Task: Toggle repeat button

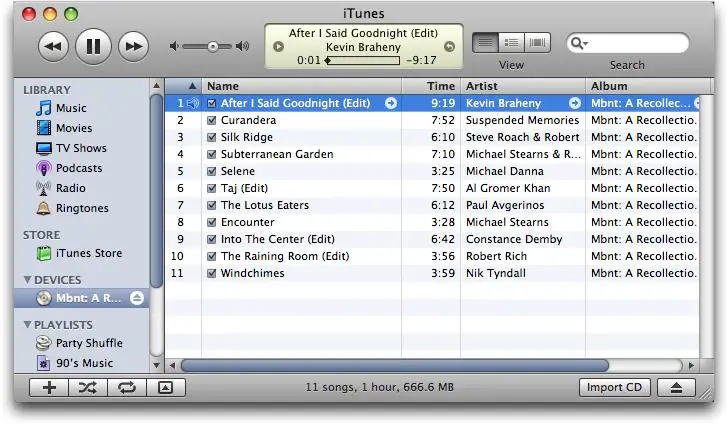Action: [x=127, y=387]
